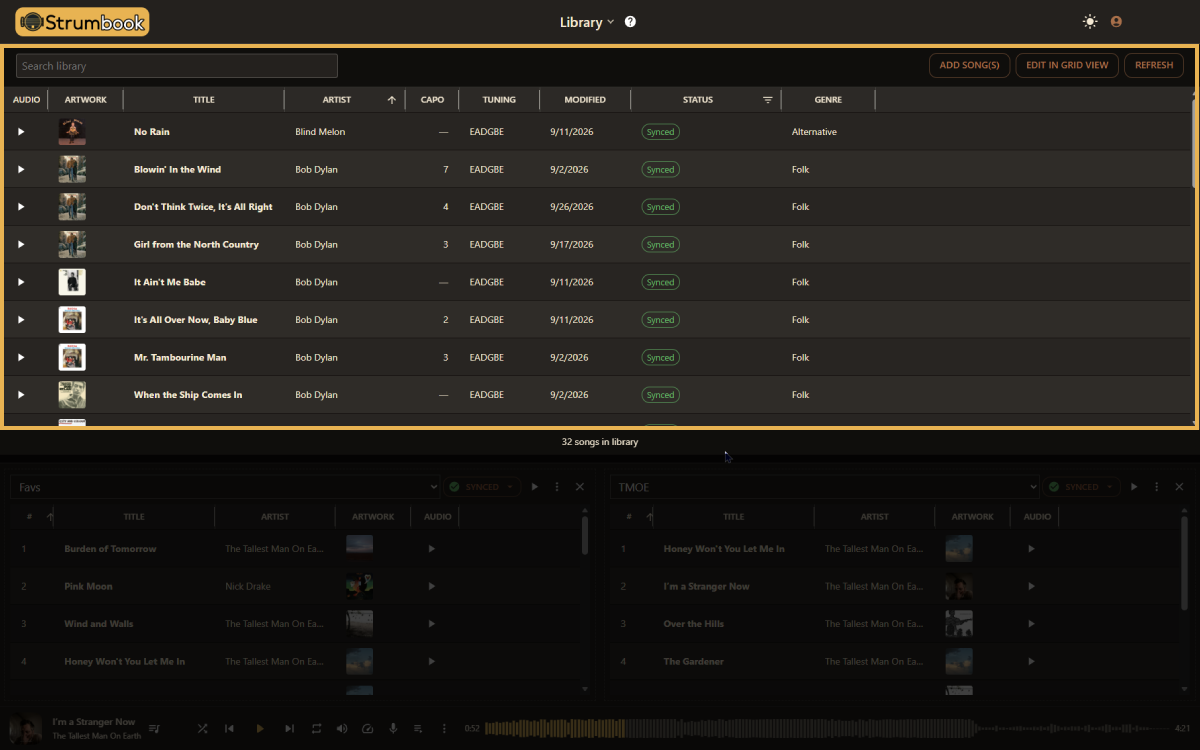Toggle light/dark theme sun icon
1200x750 pixels.
click(x=1090, y=21)
